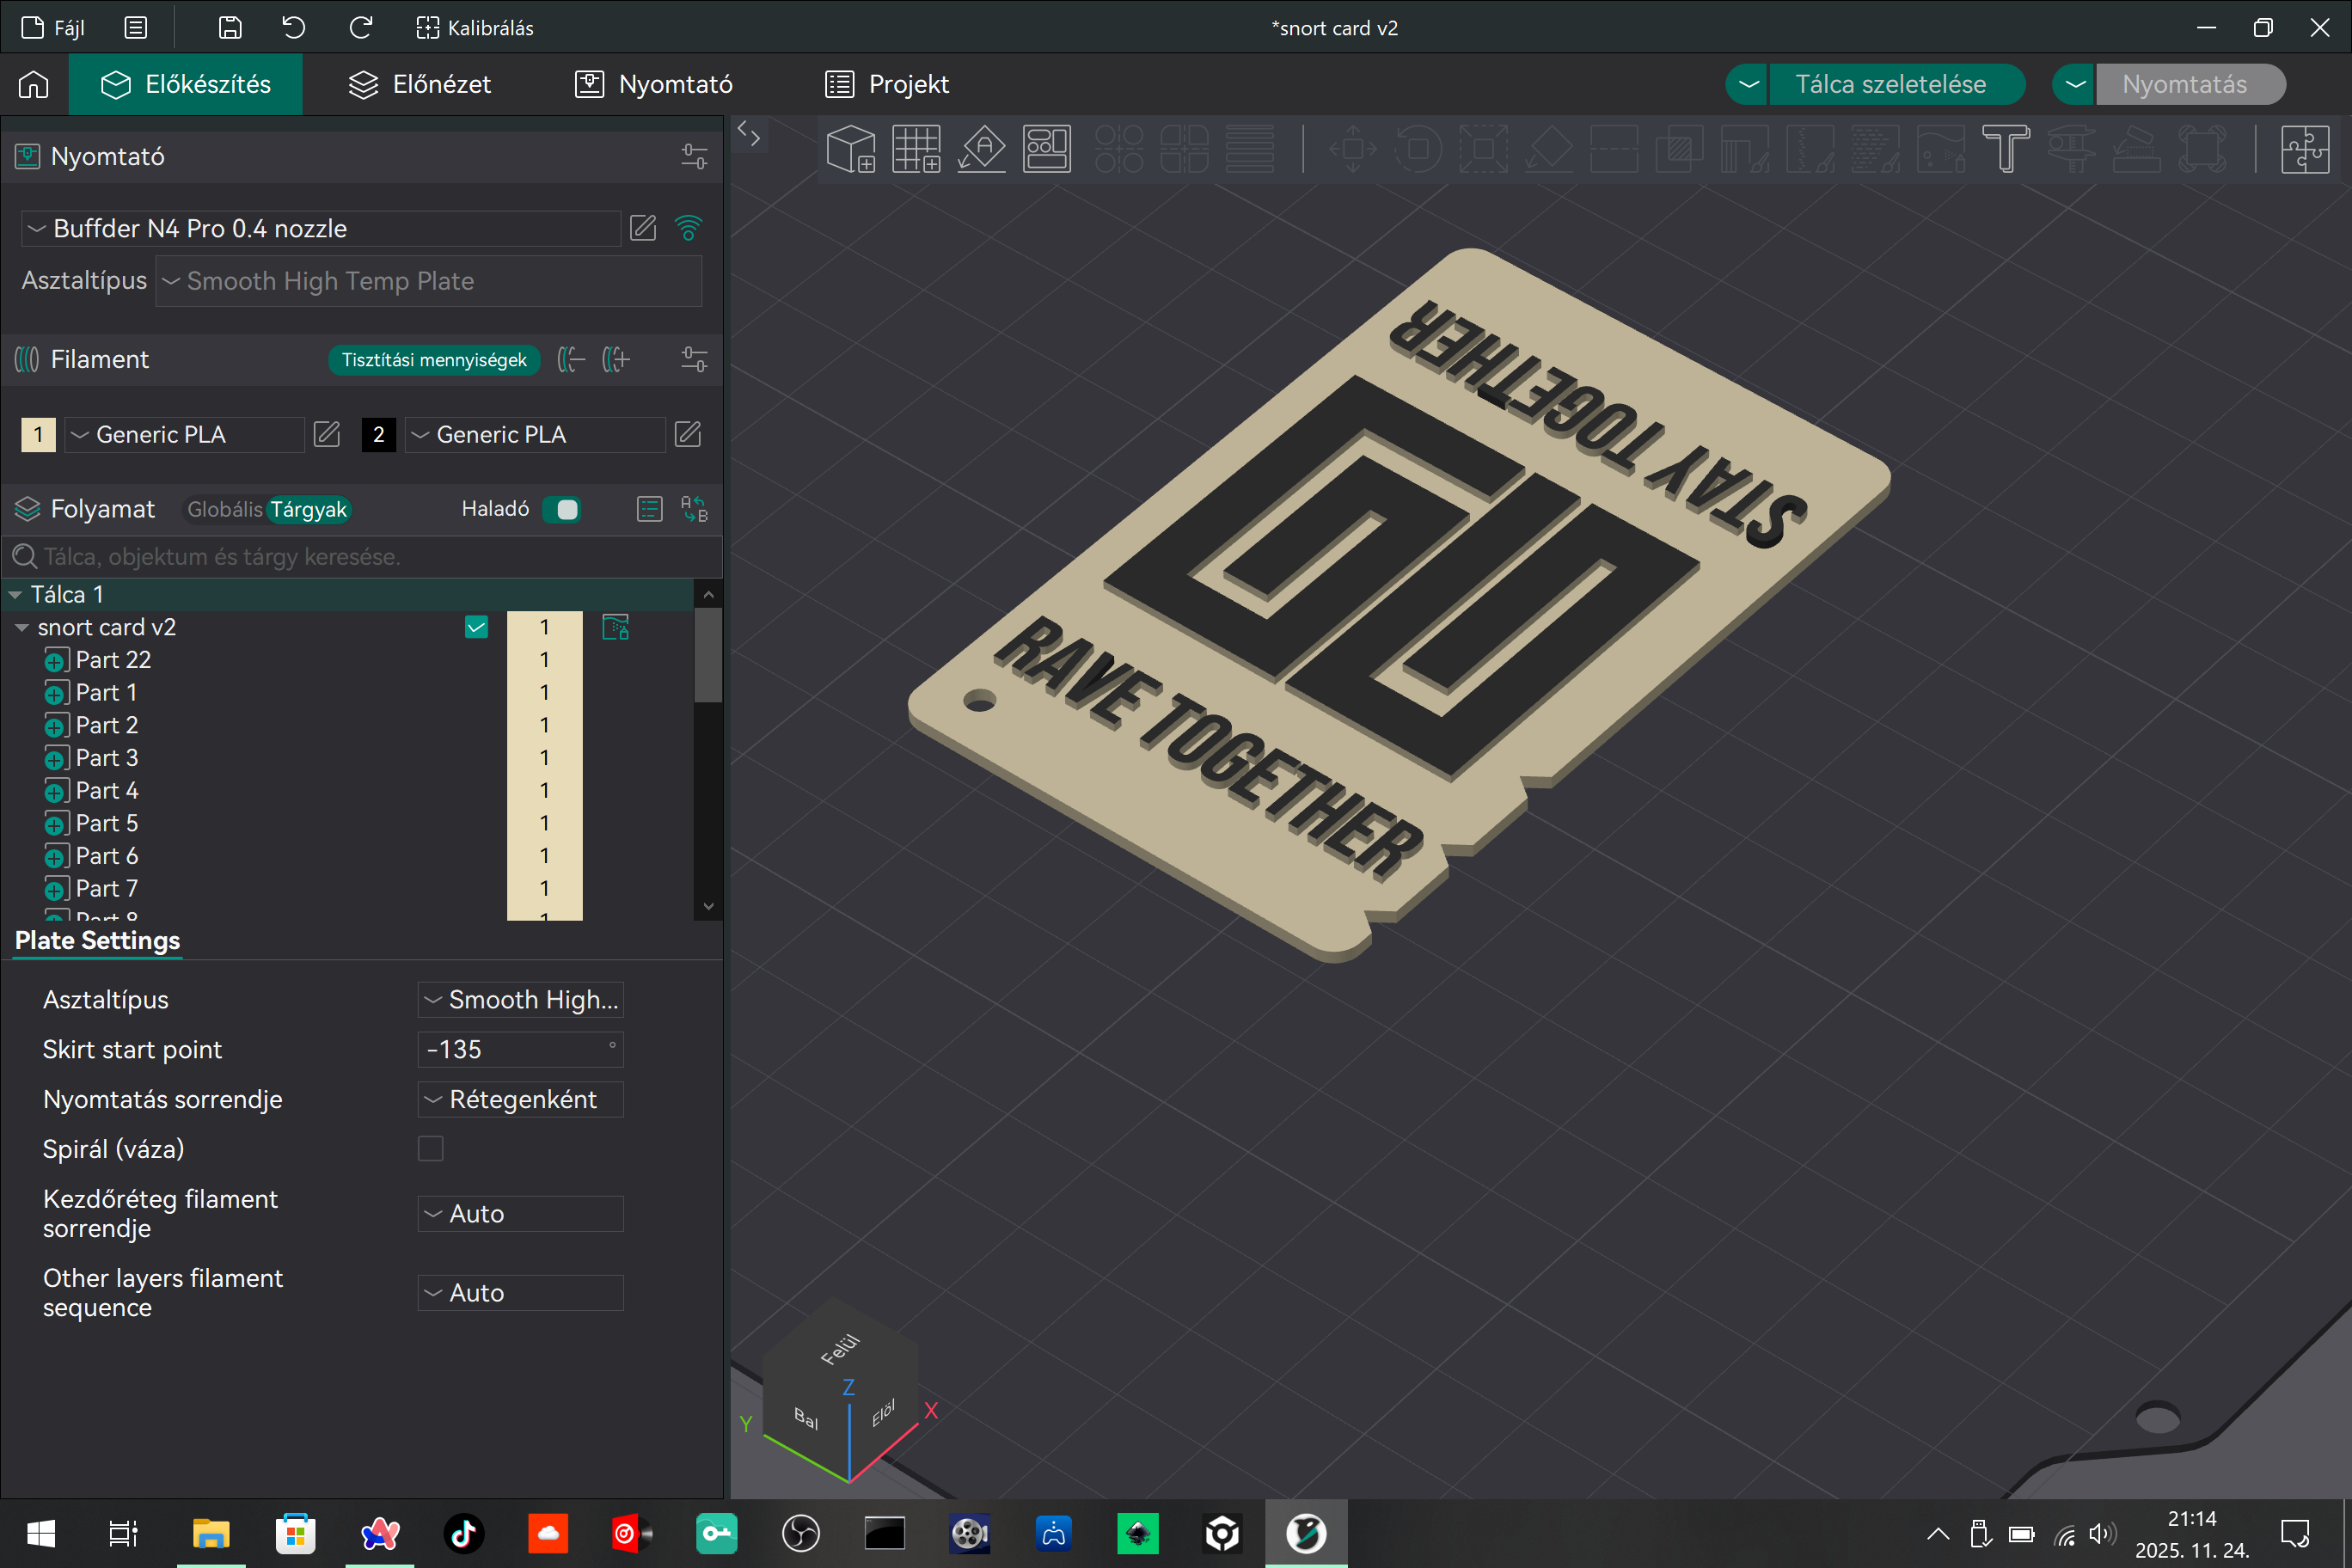The image size is (2352, 1568).
Task: Select the Text tool in toolbar
Action: pos(2005,149)
